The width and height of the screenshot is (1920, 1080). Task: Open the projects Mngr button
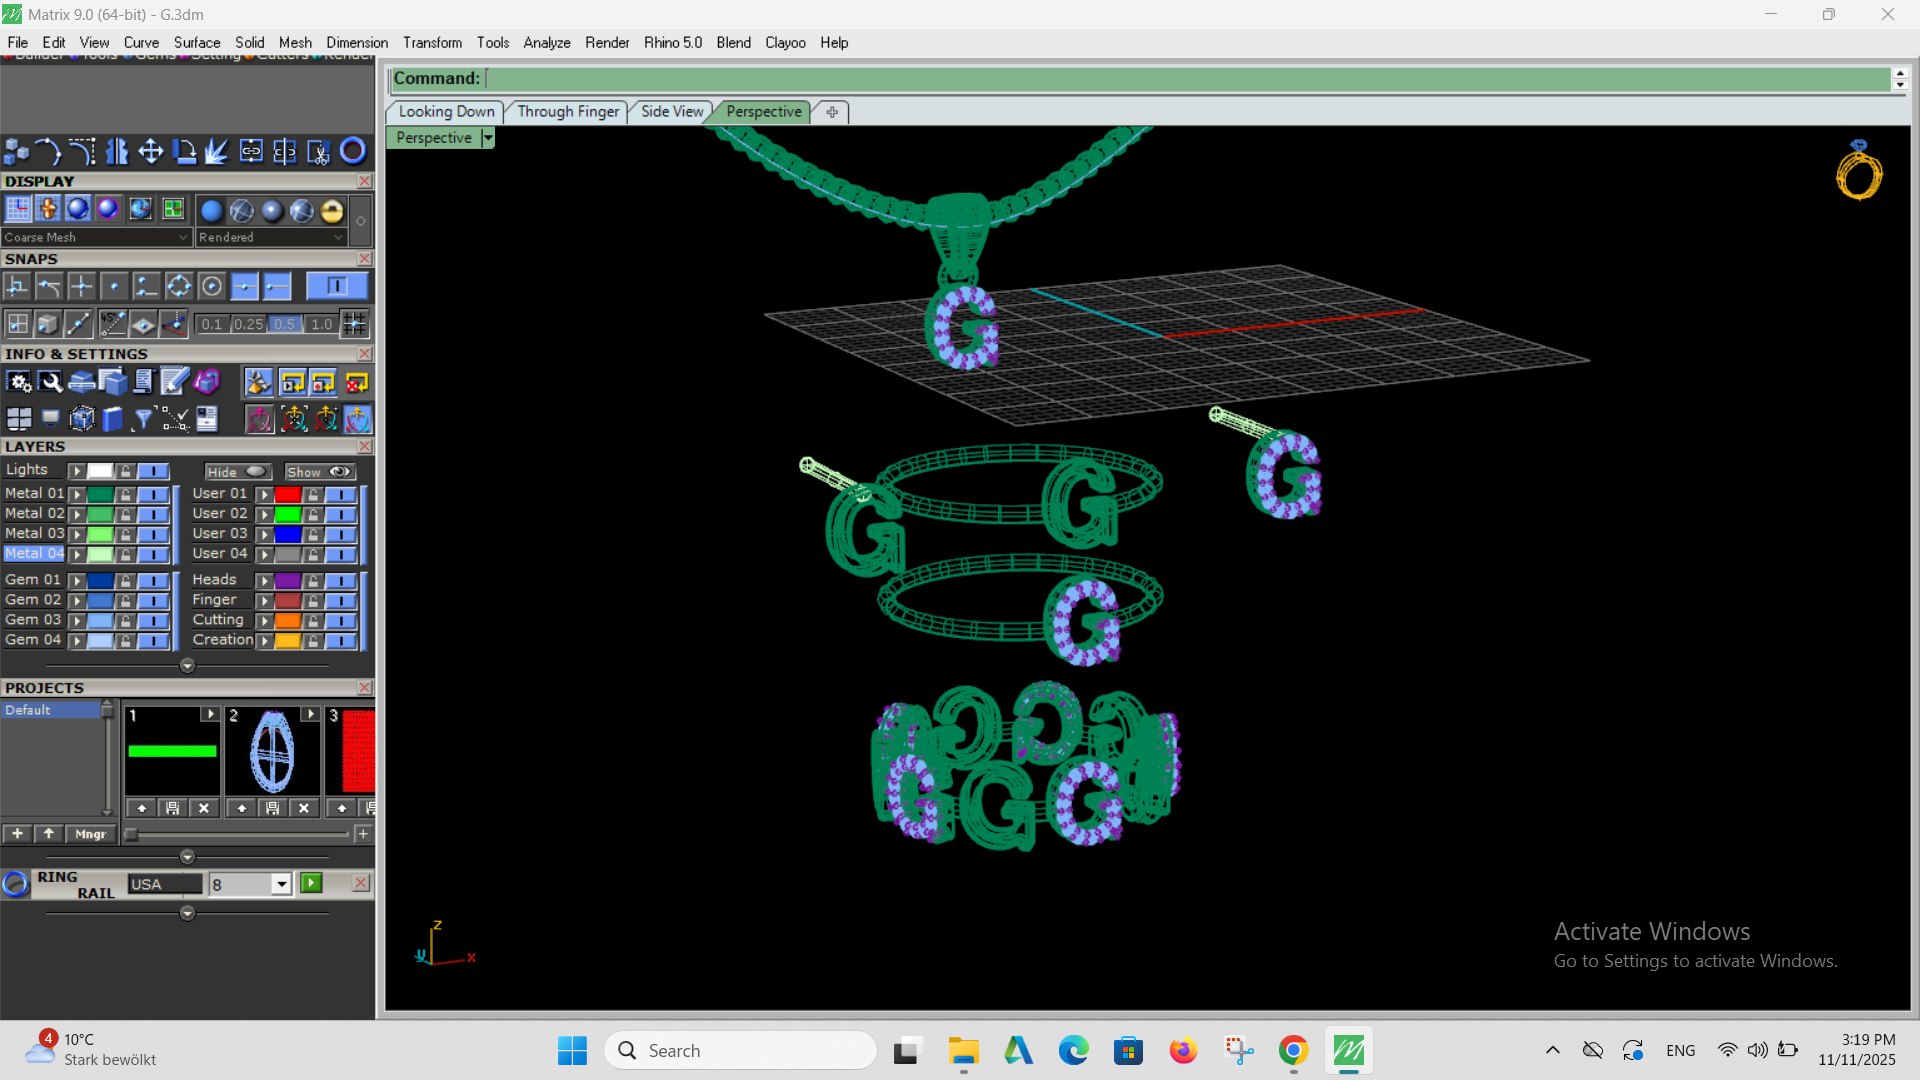(90, 834)
